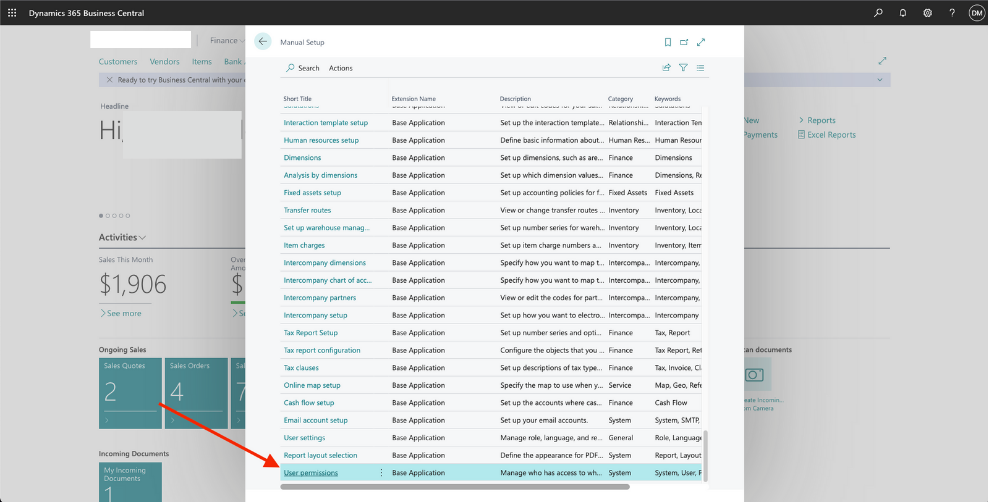The width and height of the screenshot is (988, 502).
Task: Click Search in the Manual Setup toolbar
Action: click(x=303, y=68)
